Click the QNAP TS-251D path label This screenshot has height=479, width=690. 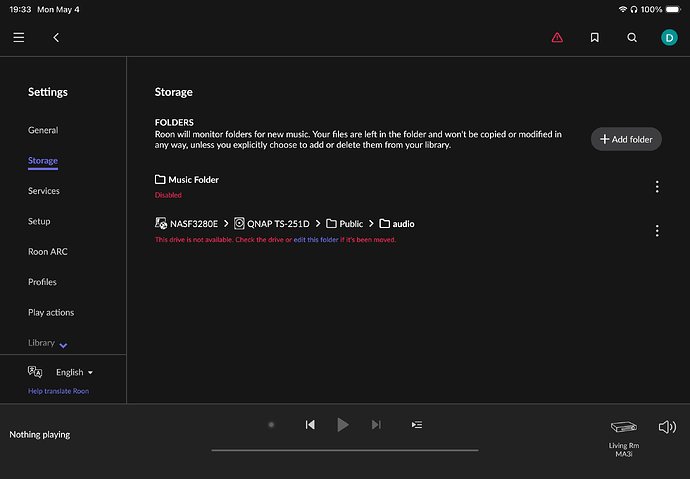[x=278, y=223]
